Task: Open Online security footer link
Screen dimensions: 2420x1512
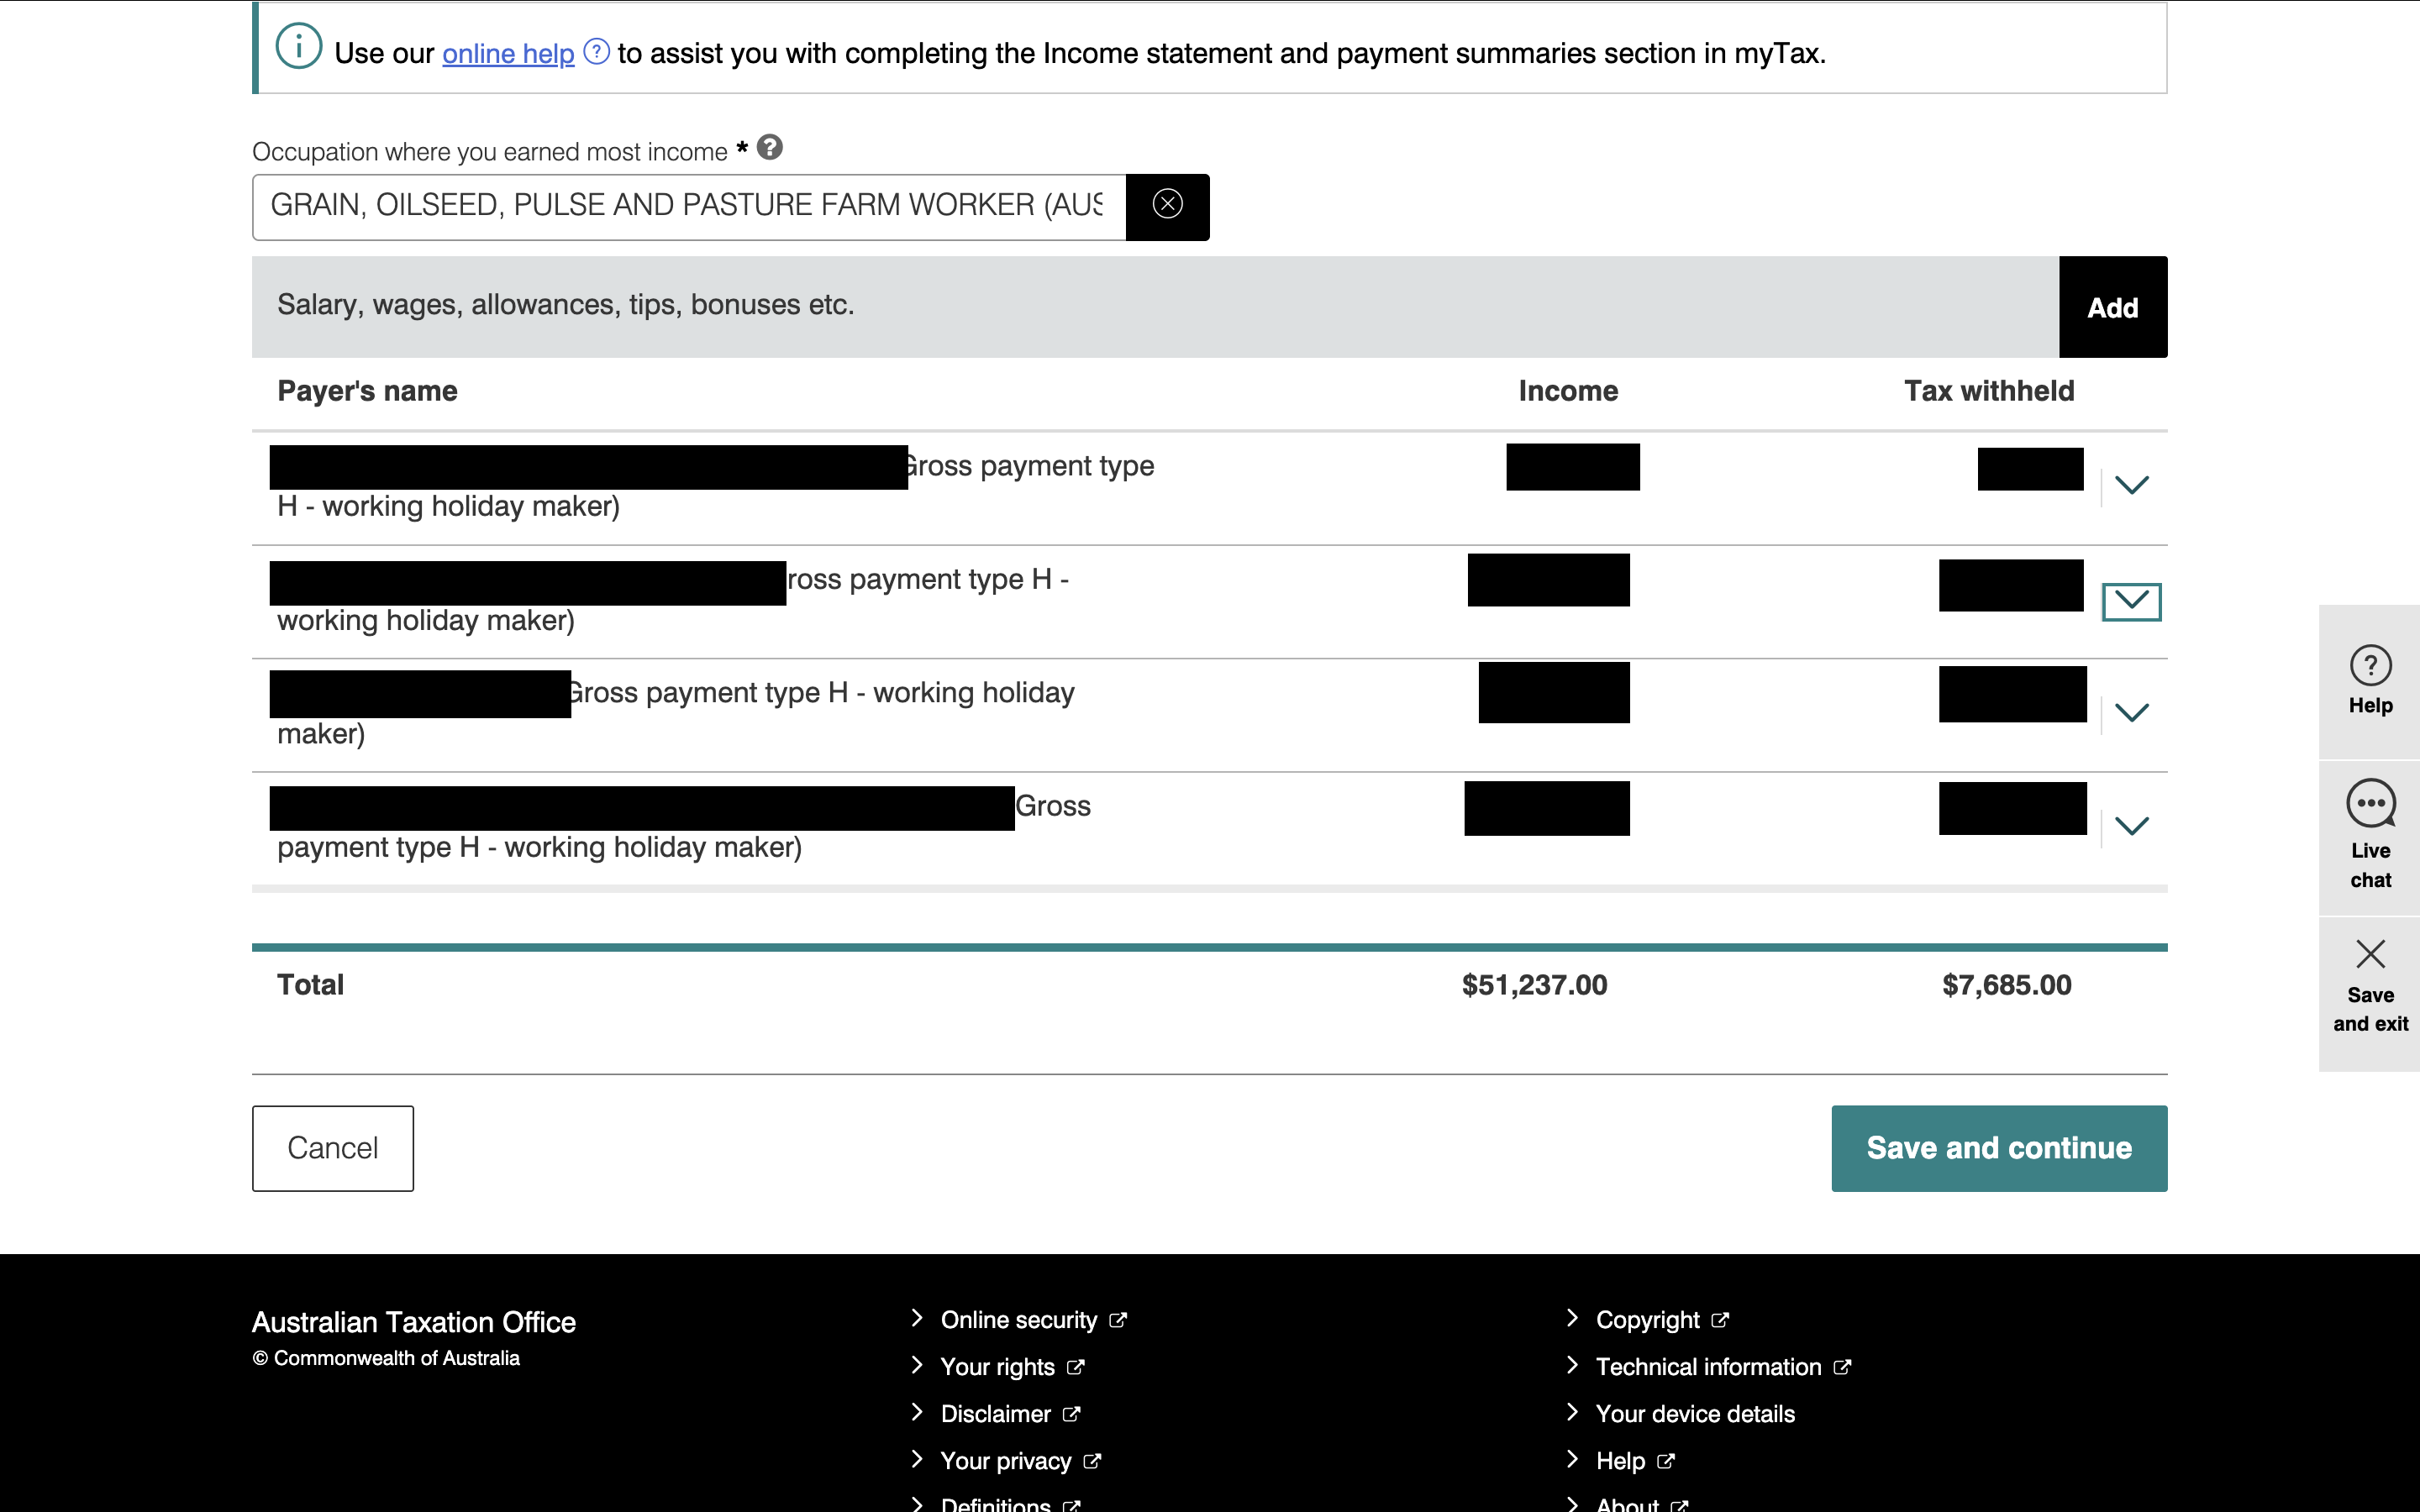Action: [x=1033, y=1320]
